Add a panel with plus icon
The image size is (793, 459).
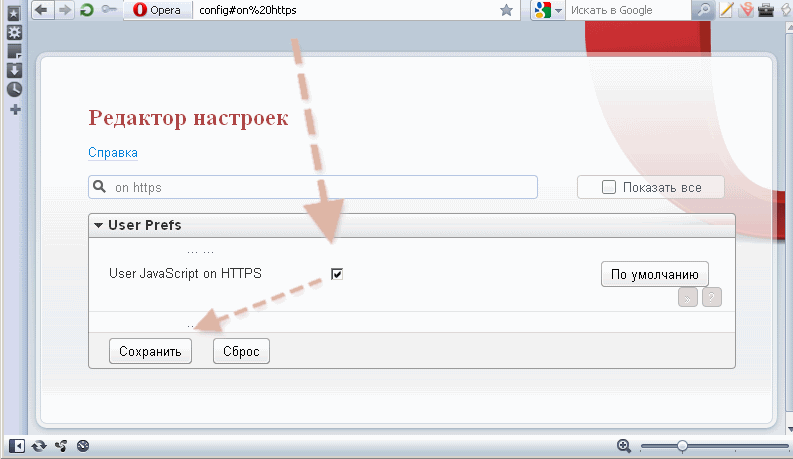coord(15,109)
